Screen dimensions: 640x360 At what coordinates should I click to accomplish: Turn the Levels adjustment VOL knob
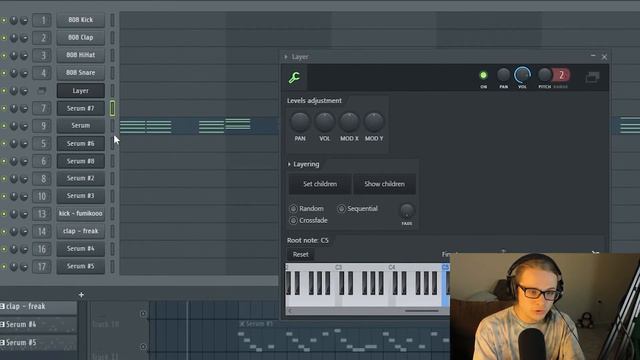[x=324, y=122]
